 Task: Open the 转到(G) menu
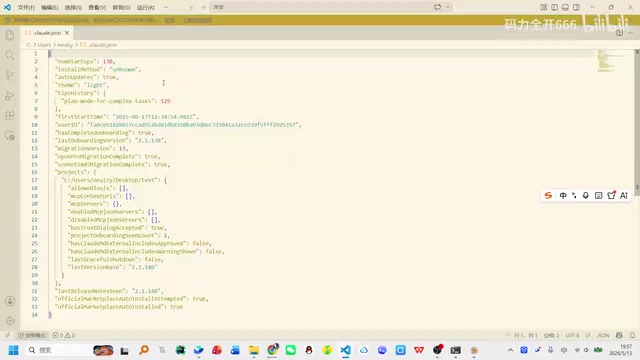121,7
